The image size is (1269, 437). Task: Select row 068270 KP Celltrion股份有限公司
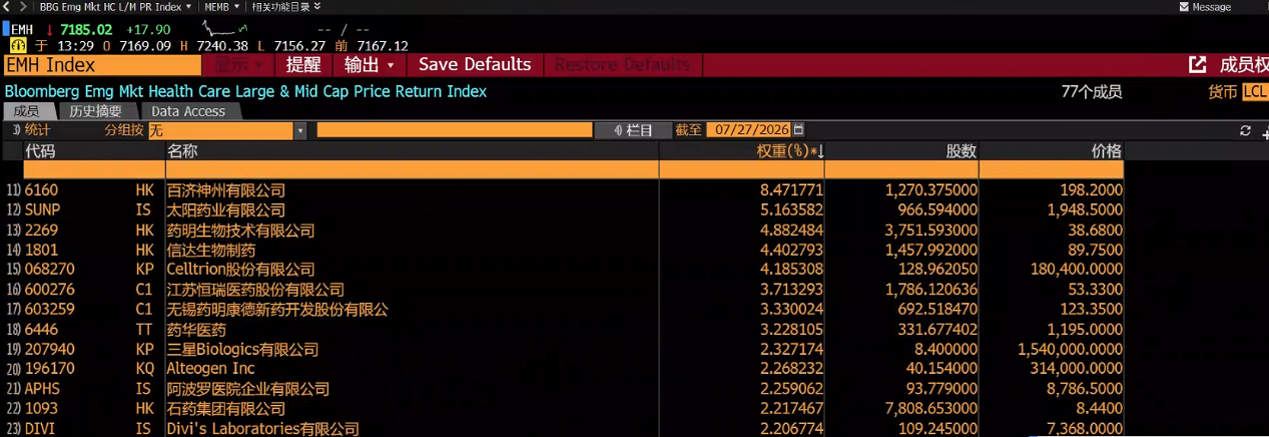pos(563,270)
